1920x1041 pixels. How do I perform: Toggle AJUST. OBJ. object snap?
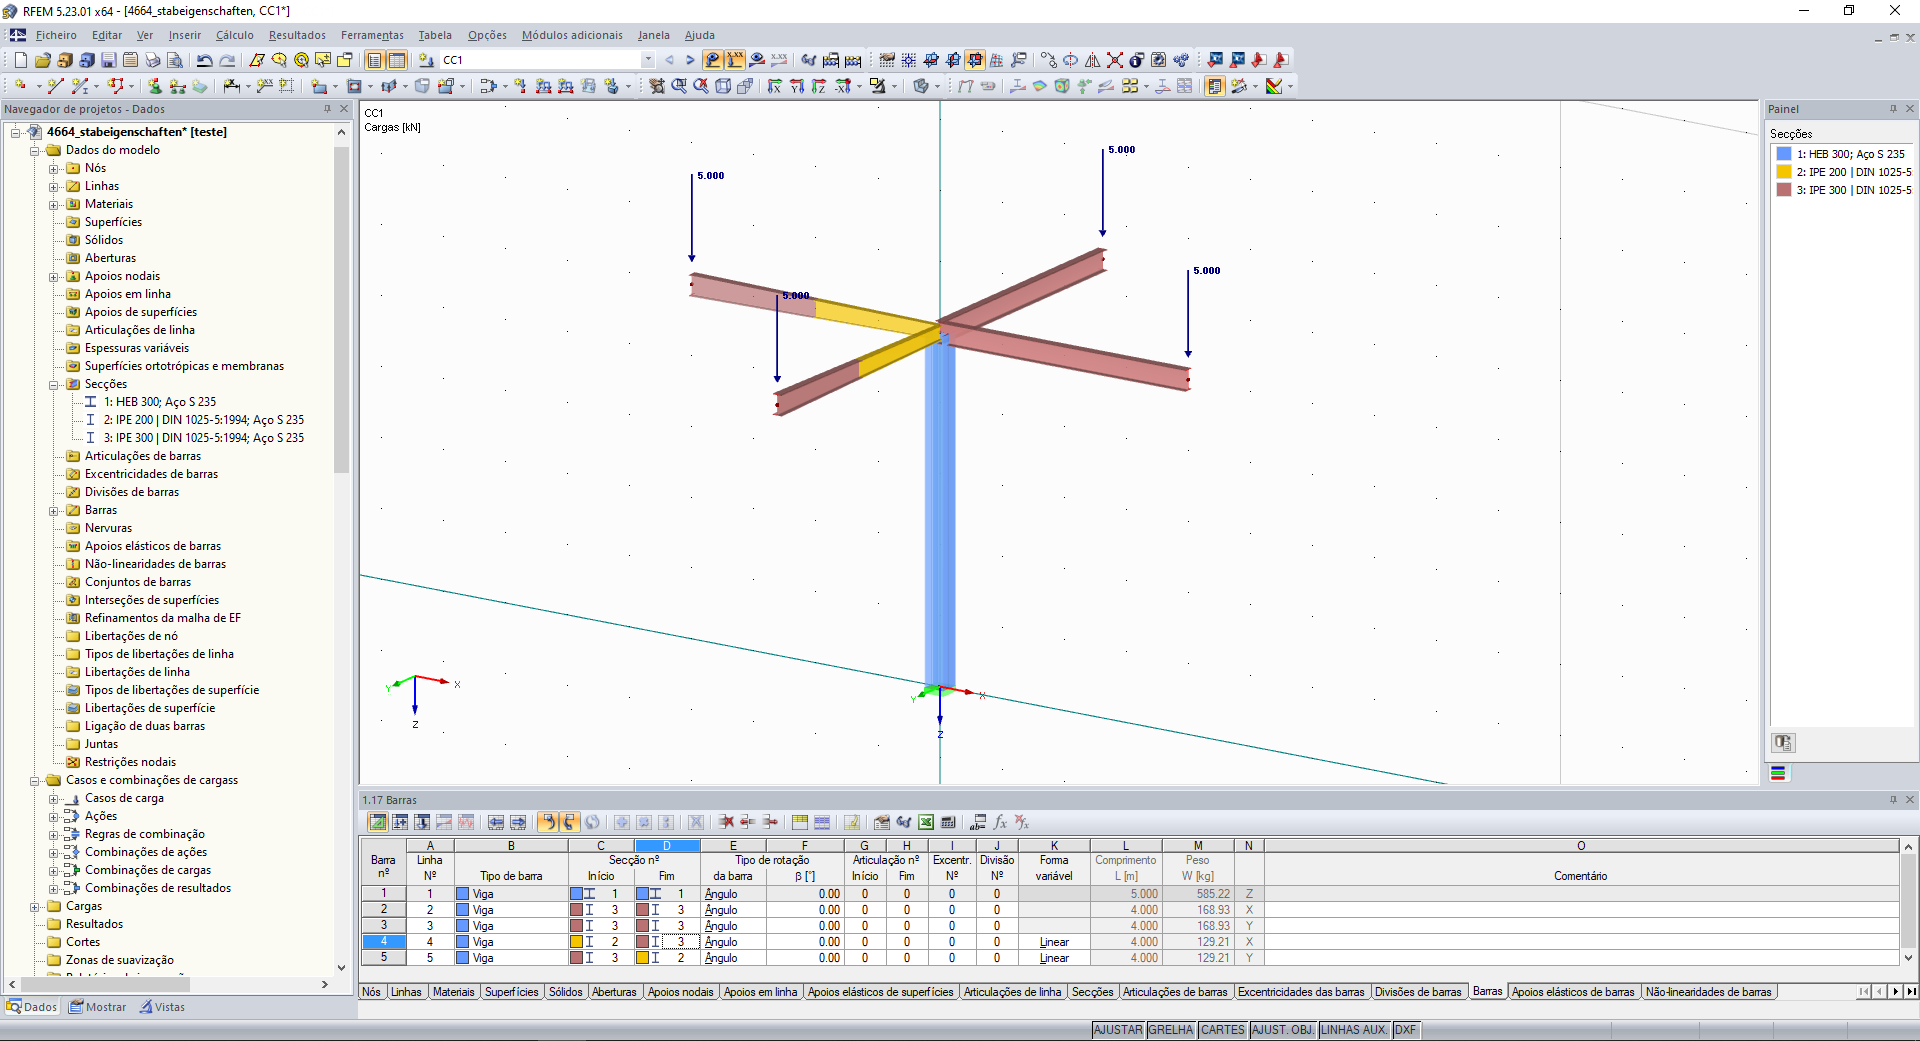point(1283,1030)
